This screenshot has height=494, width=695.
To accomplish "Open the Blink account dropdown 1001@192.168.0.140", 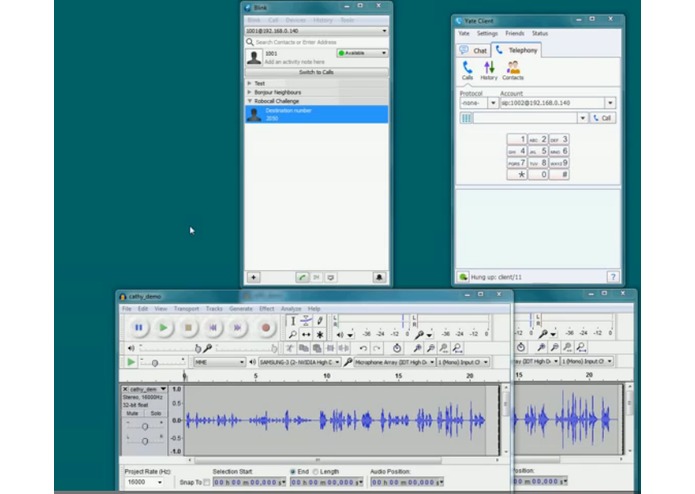I will 316,31.
